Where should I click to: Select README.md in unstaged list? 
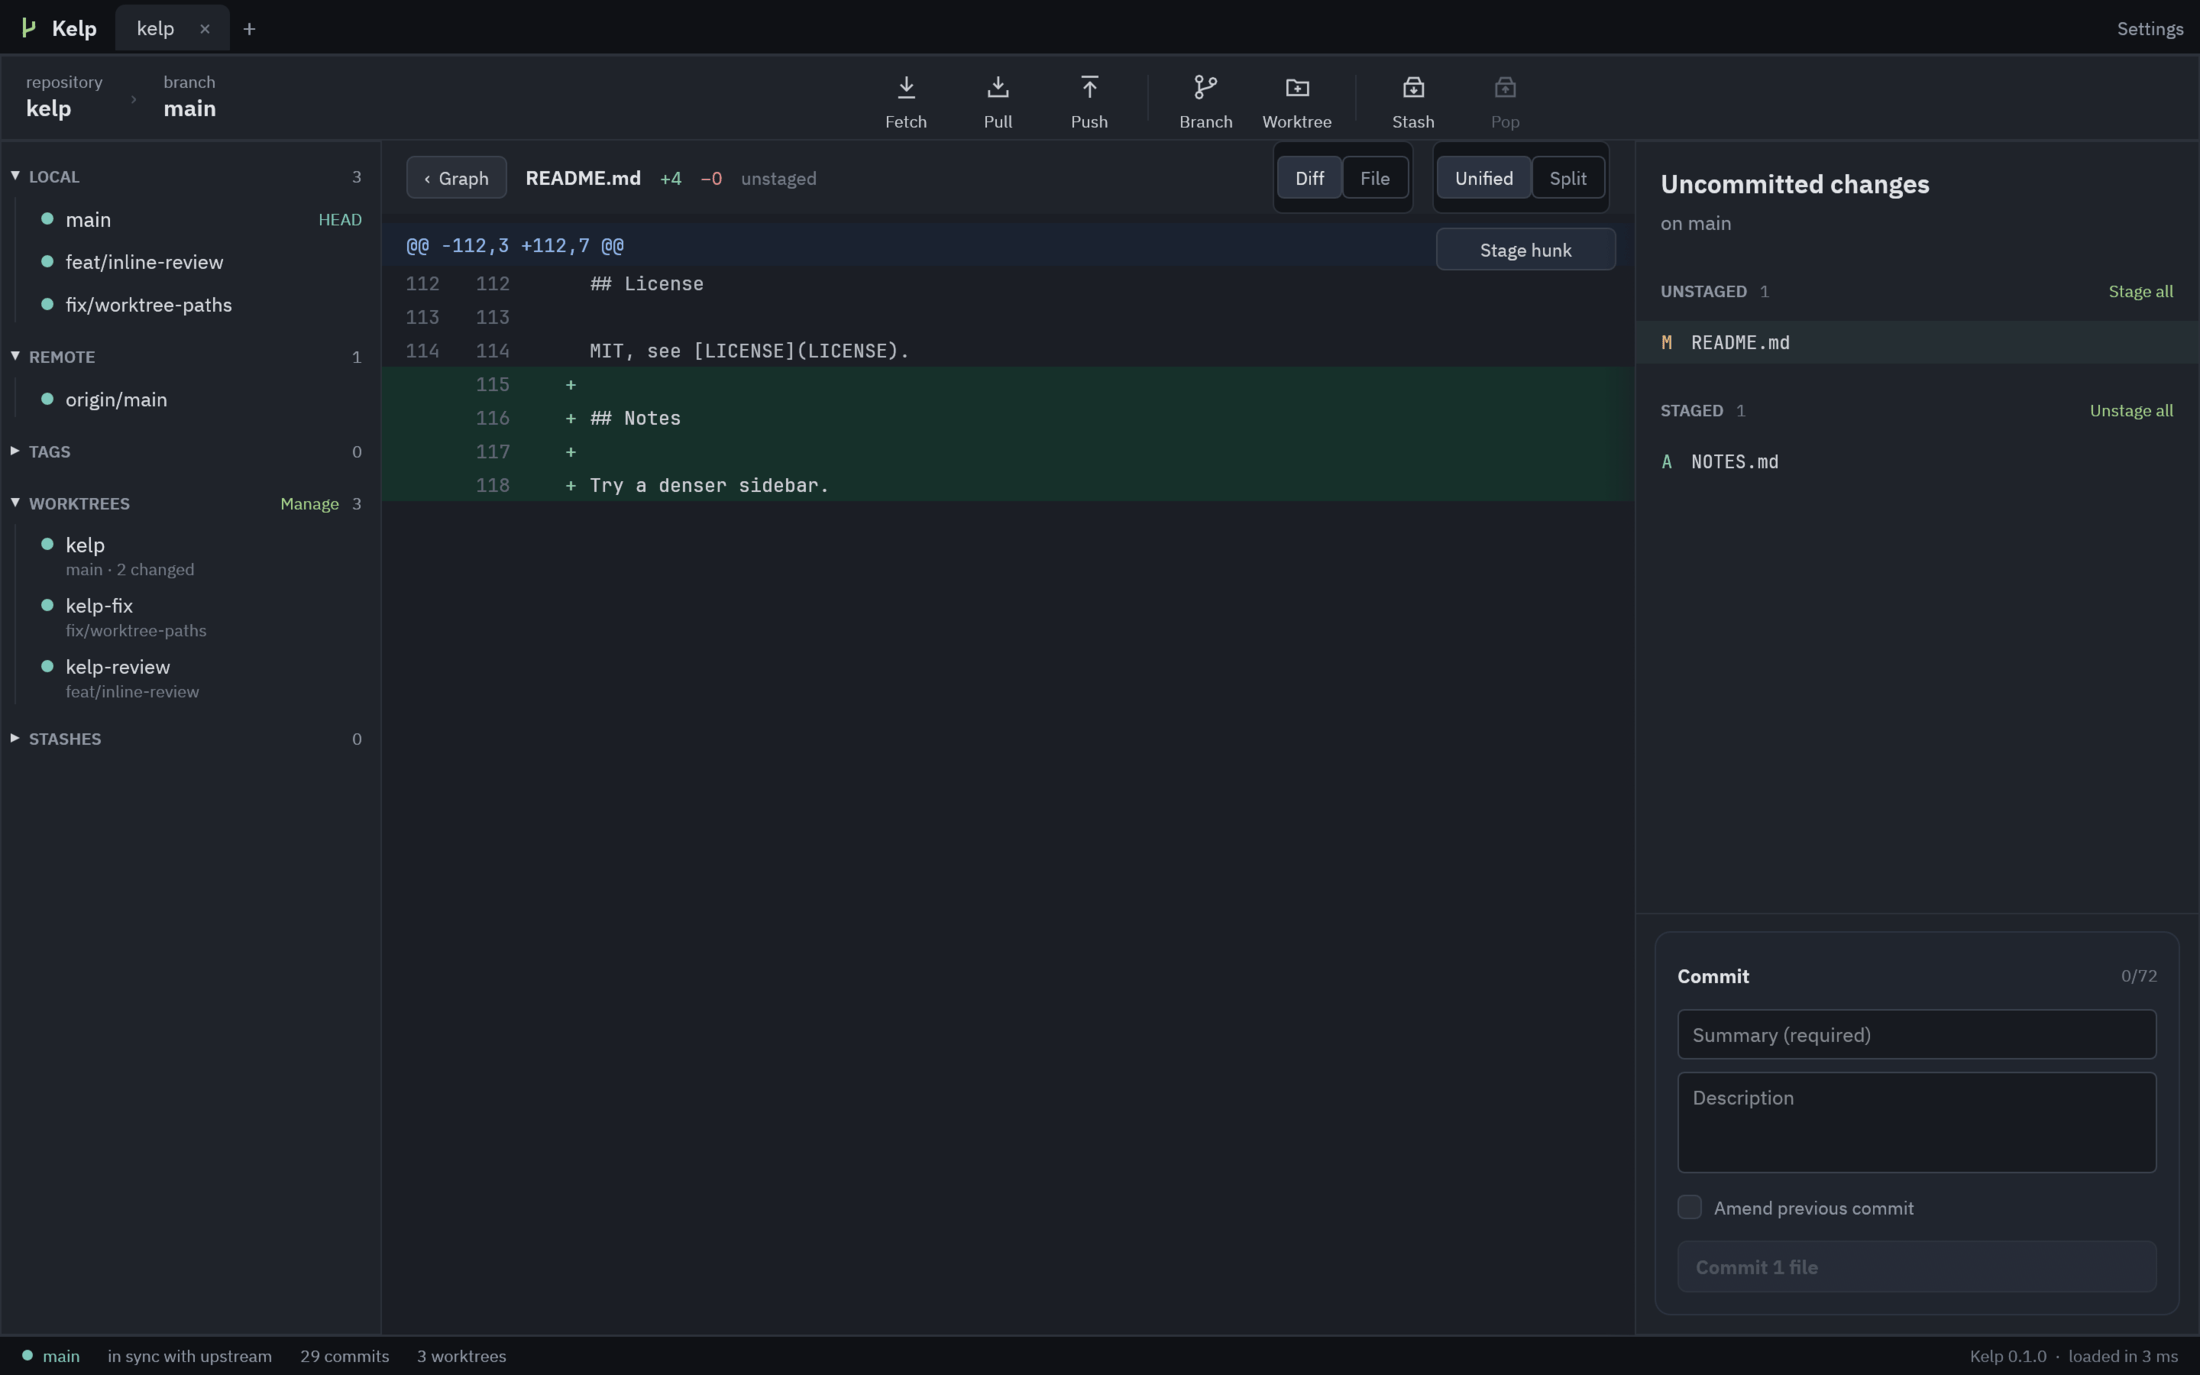pos(1917,342)
